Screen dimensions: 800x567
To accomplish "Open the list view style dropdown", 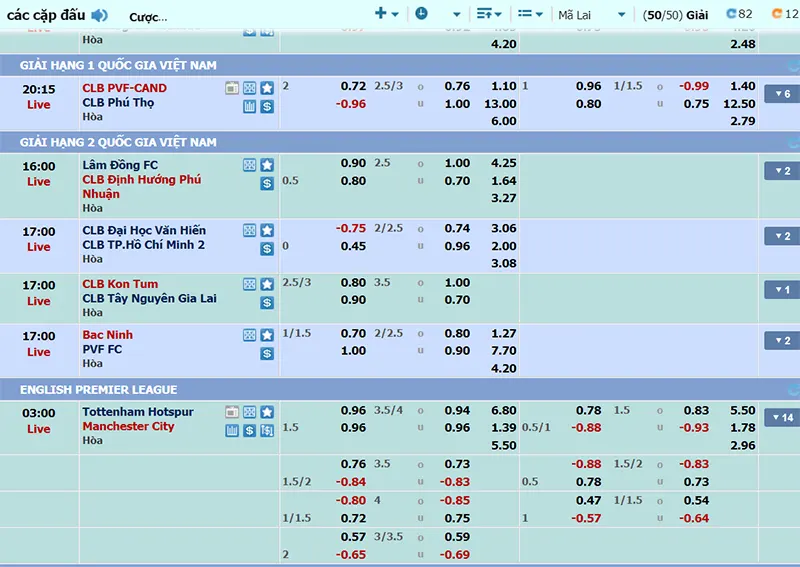I will tap(530, 14).
